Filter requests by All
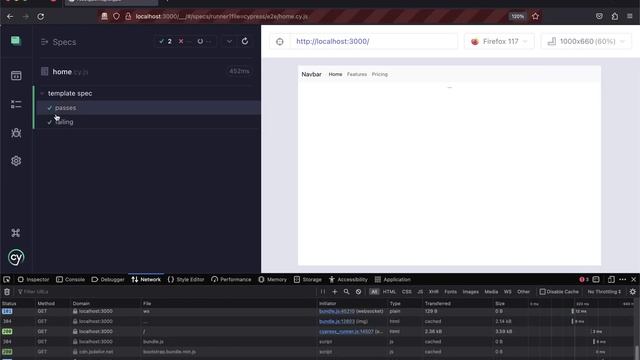 (374, 292)
